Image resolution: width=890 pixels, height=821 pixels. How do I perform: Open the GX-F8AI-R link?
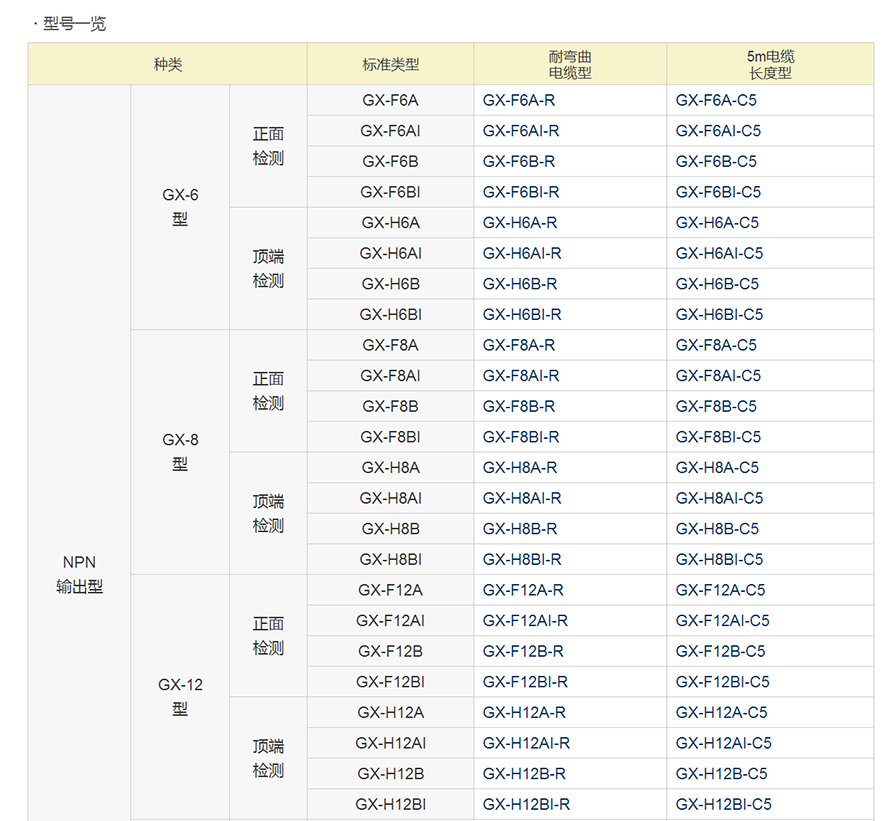point(521,376)
